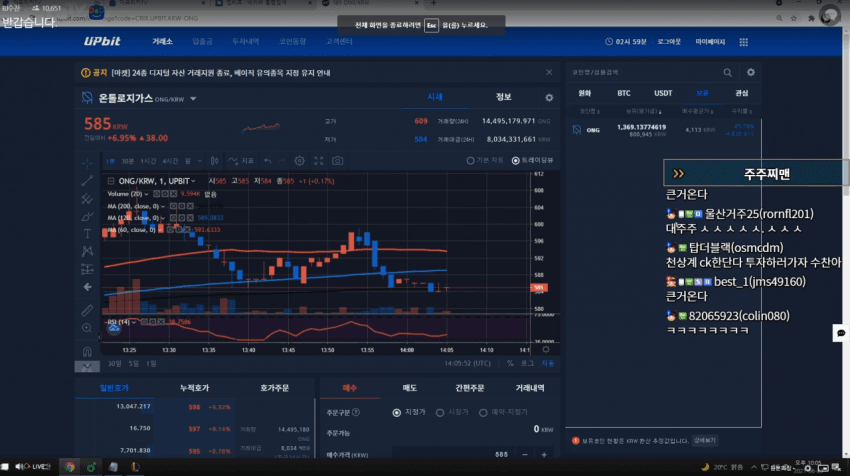
Task: Open the 입출금 menu
Action: pos(202,42)
